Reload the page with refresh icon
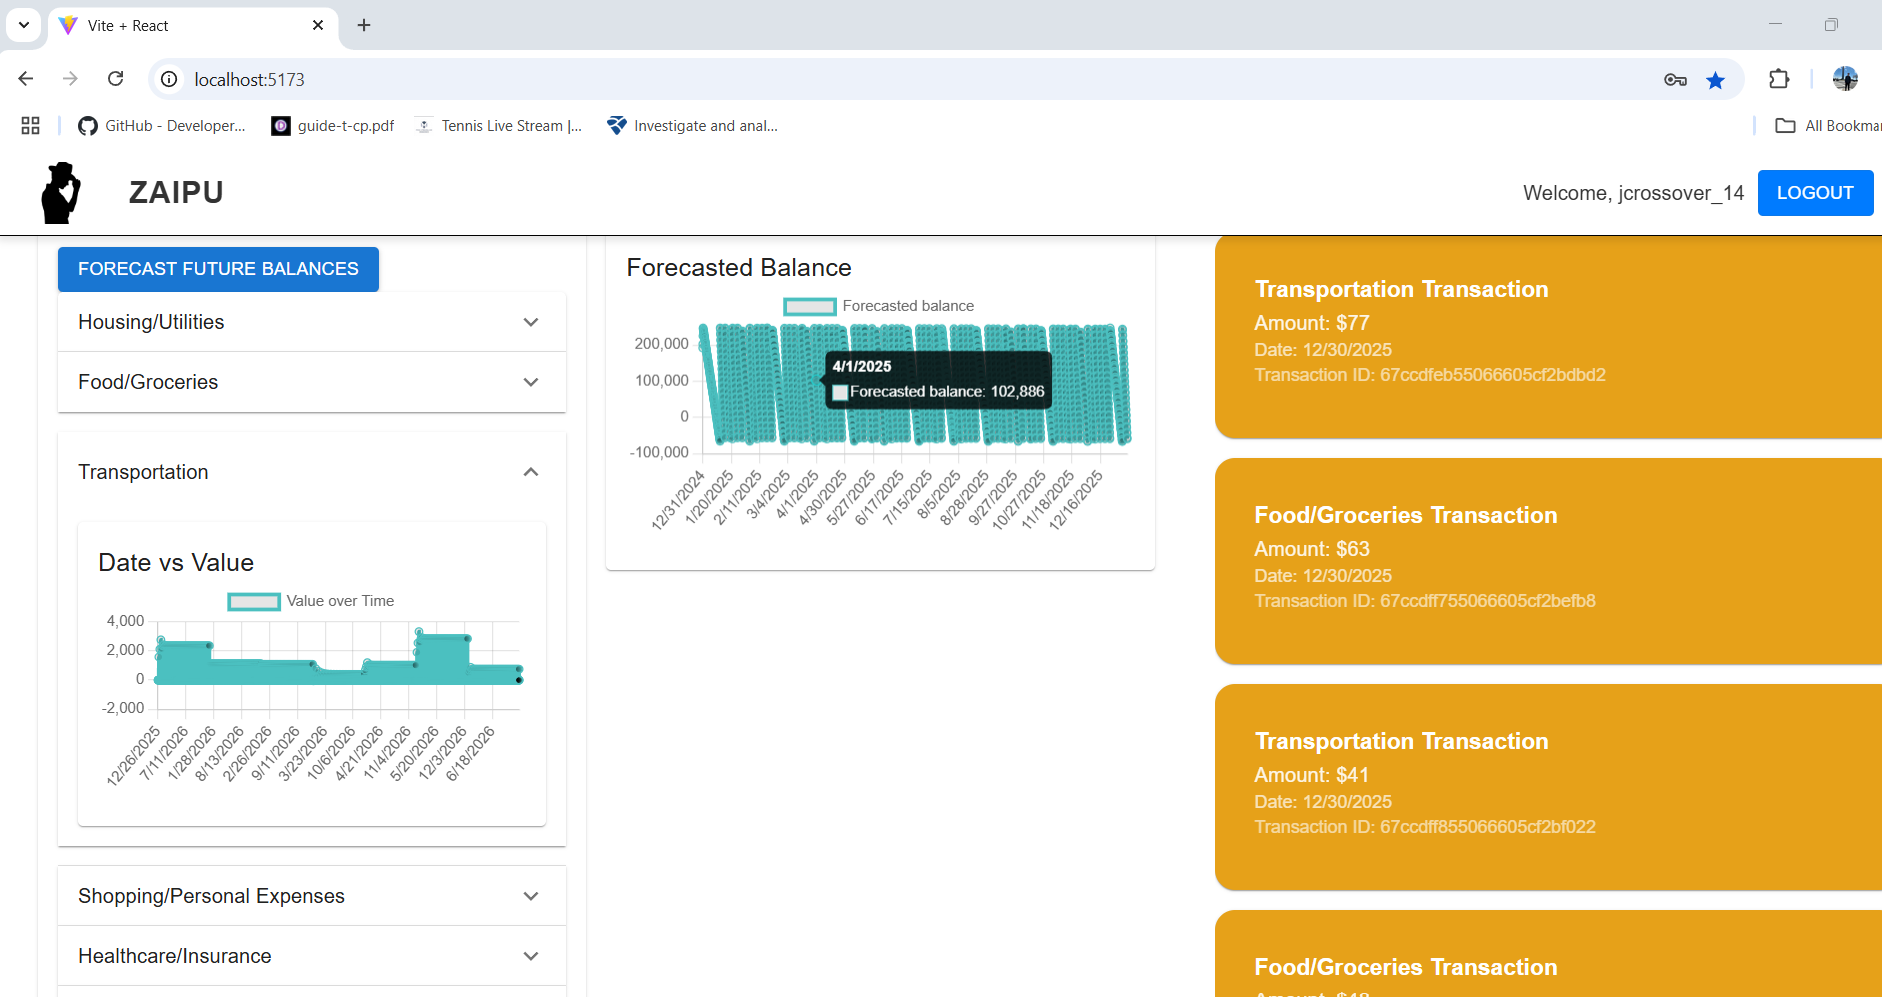The width and height of the screenshot is (1882, 997). [x=116, y=79]
